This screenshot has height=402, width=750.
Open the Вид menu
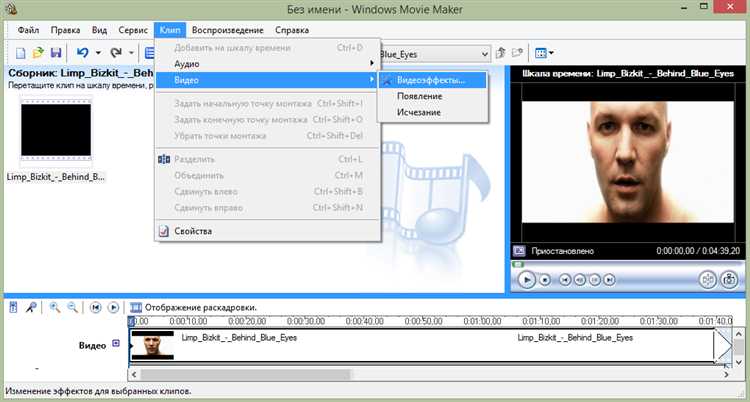tap(99, 30)
